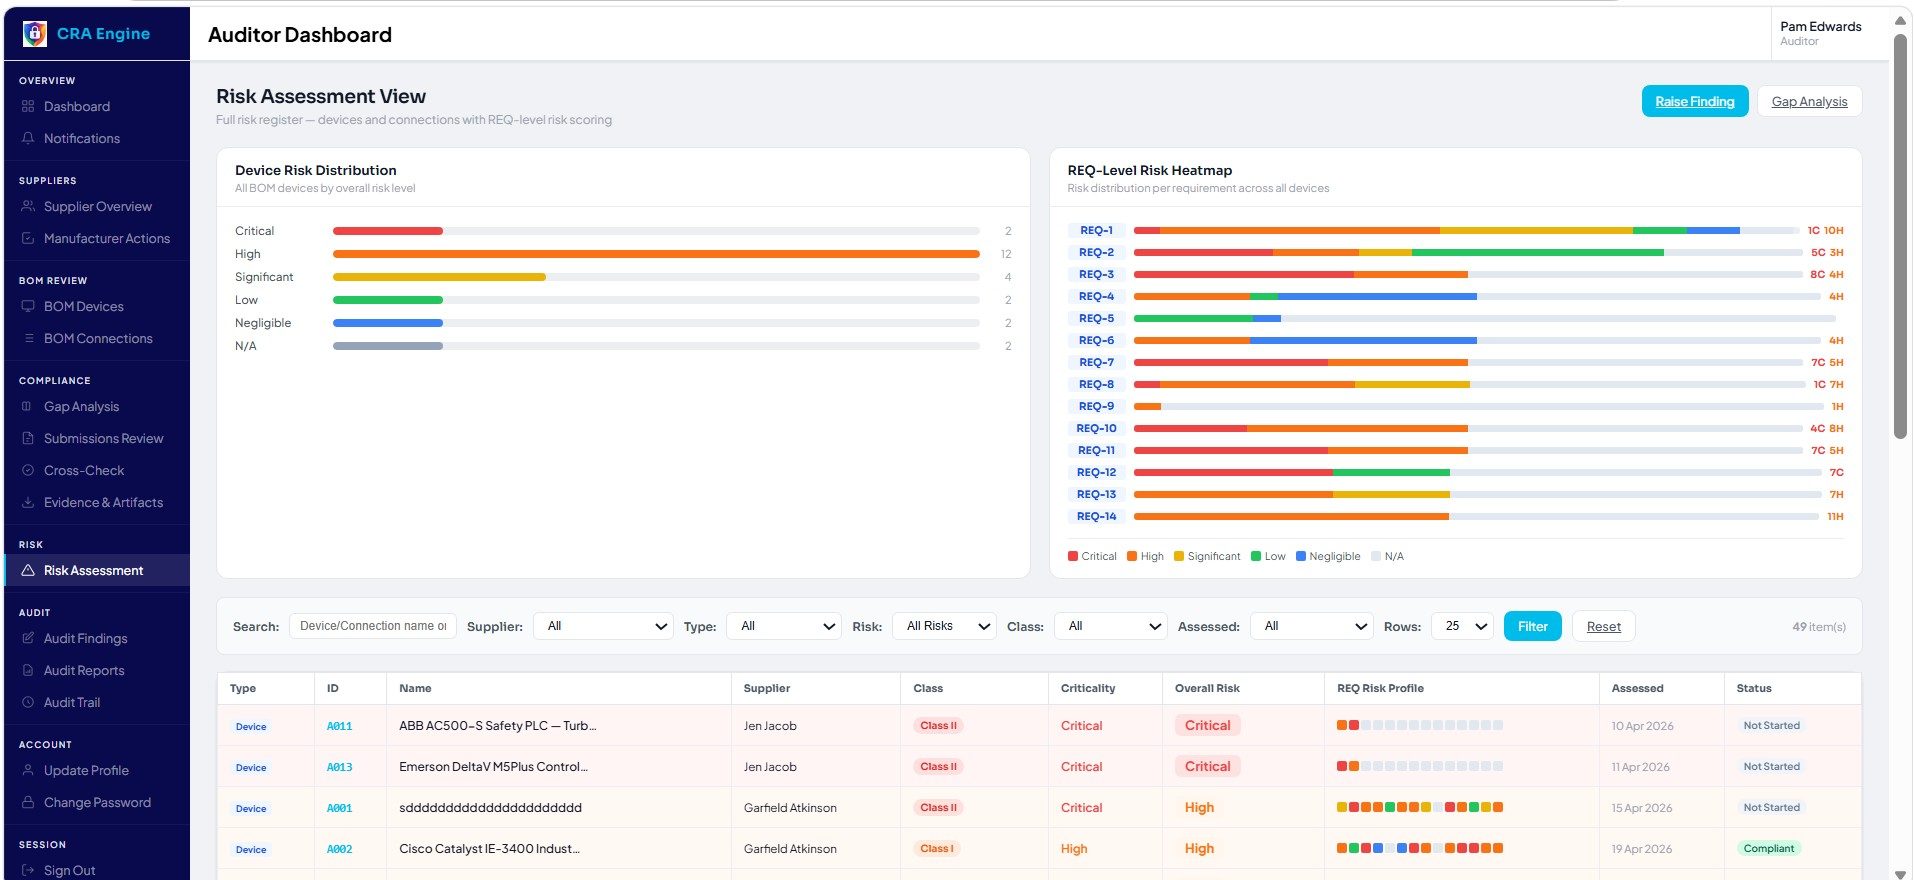Viewport: 1915px width, 880px height.
Task: Click the BOM Connections list icon
Action: tap(28, 339)
